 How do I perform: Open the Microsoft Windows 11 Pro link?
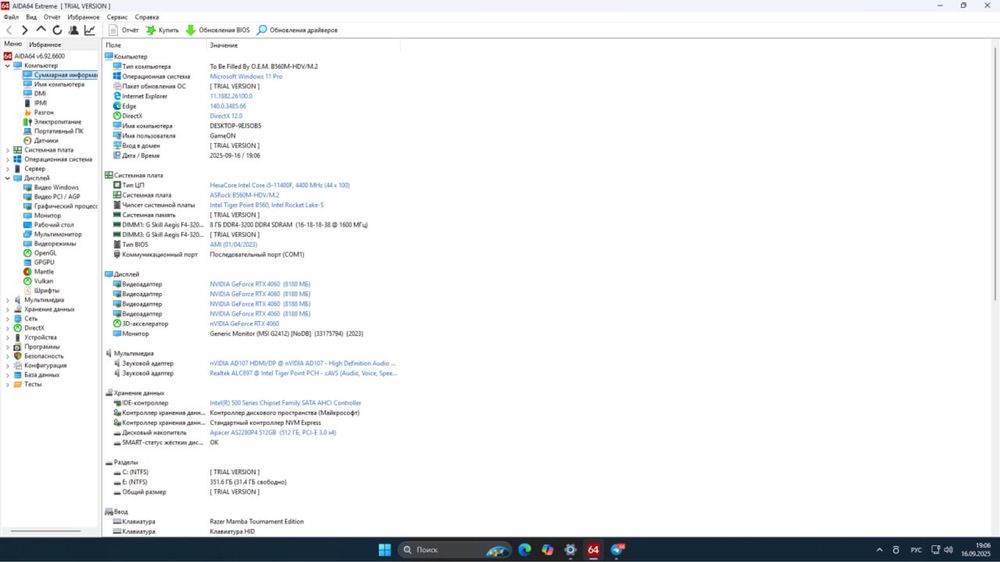pos(246,77)
